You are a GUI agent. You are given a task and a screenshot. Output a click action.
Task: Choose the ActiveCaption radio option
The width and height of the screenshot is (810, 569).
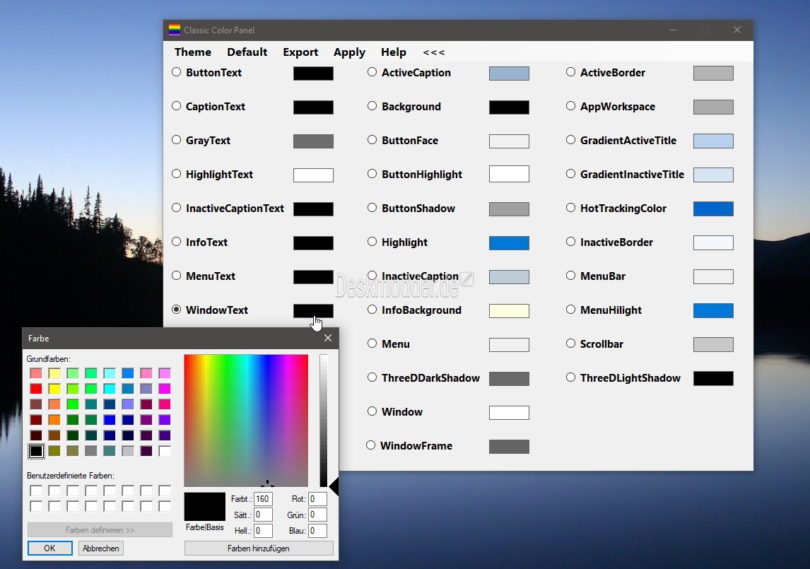[372, 73]
